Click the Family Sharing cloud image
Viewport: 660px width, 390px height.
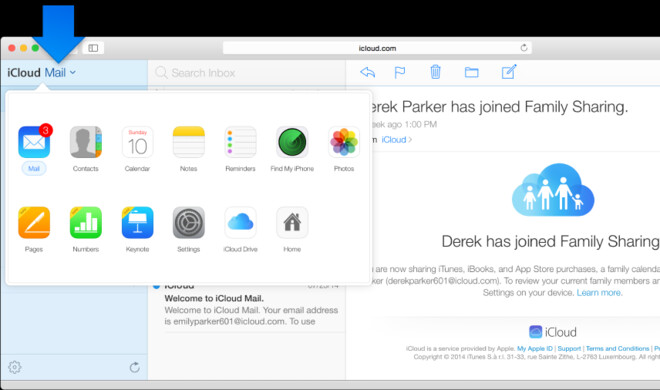click(553, 190)
